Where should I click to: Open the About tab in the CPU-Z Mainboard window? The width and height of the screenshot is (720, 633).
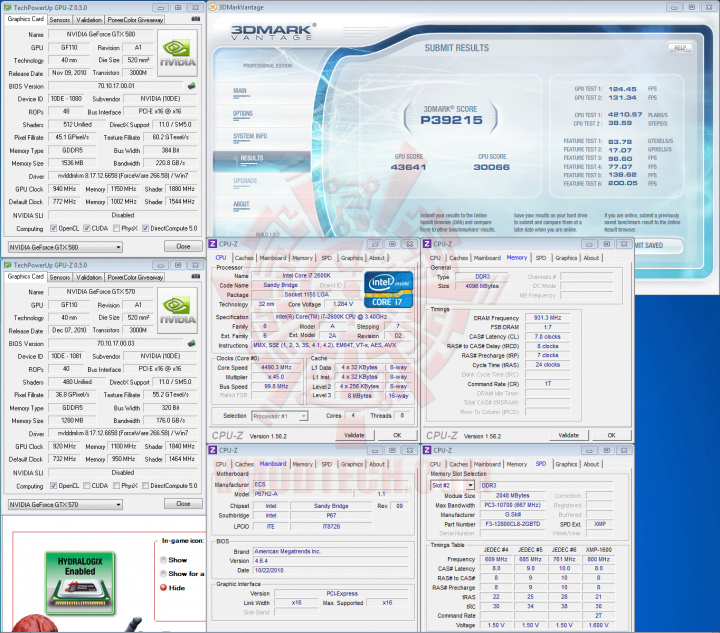pos(377,464)
